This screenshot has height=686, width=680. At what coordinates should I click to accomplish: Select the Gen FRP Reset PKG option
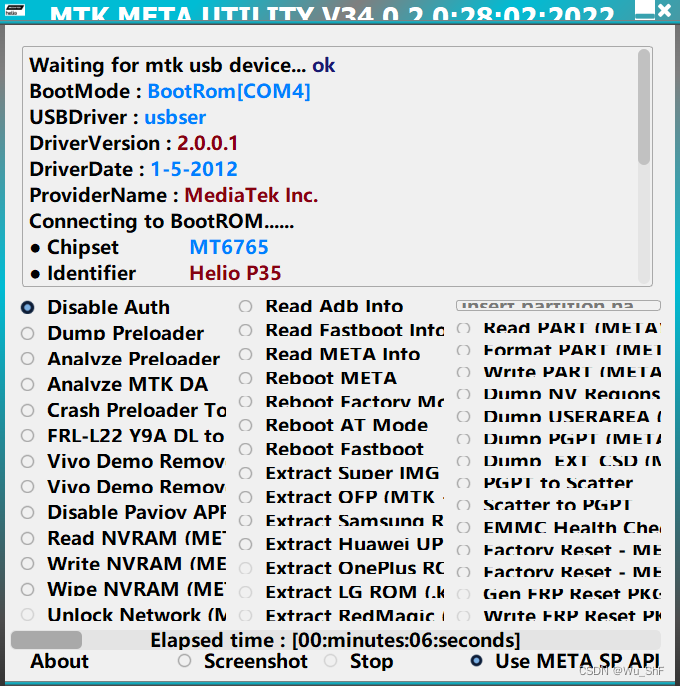point(559,594)
